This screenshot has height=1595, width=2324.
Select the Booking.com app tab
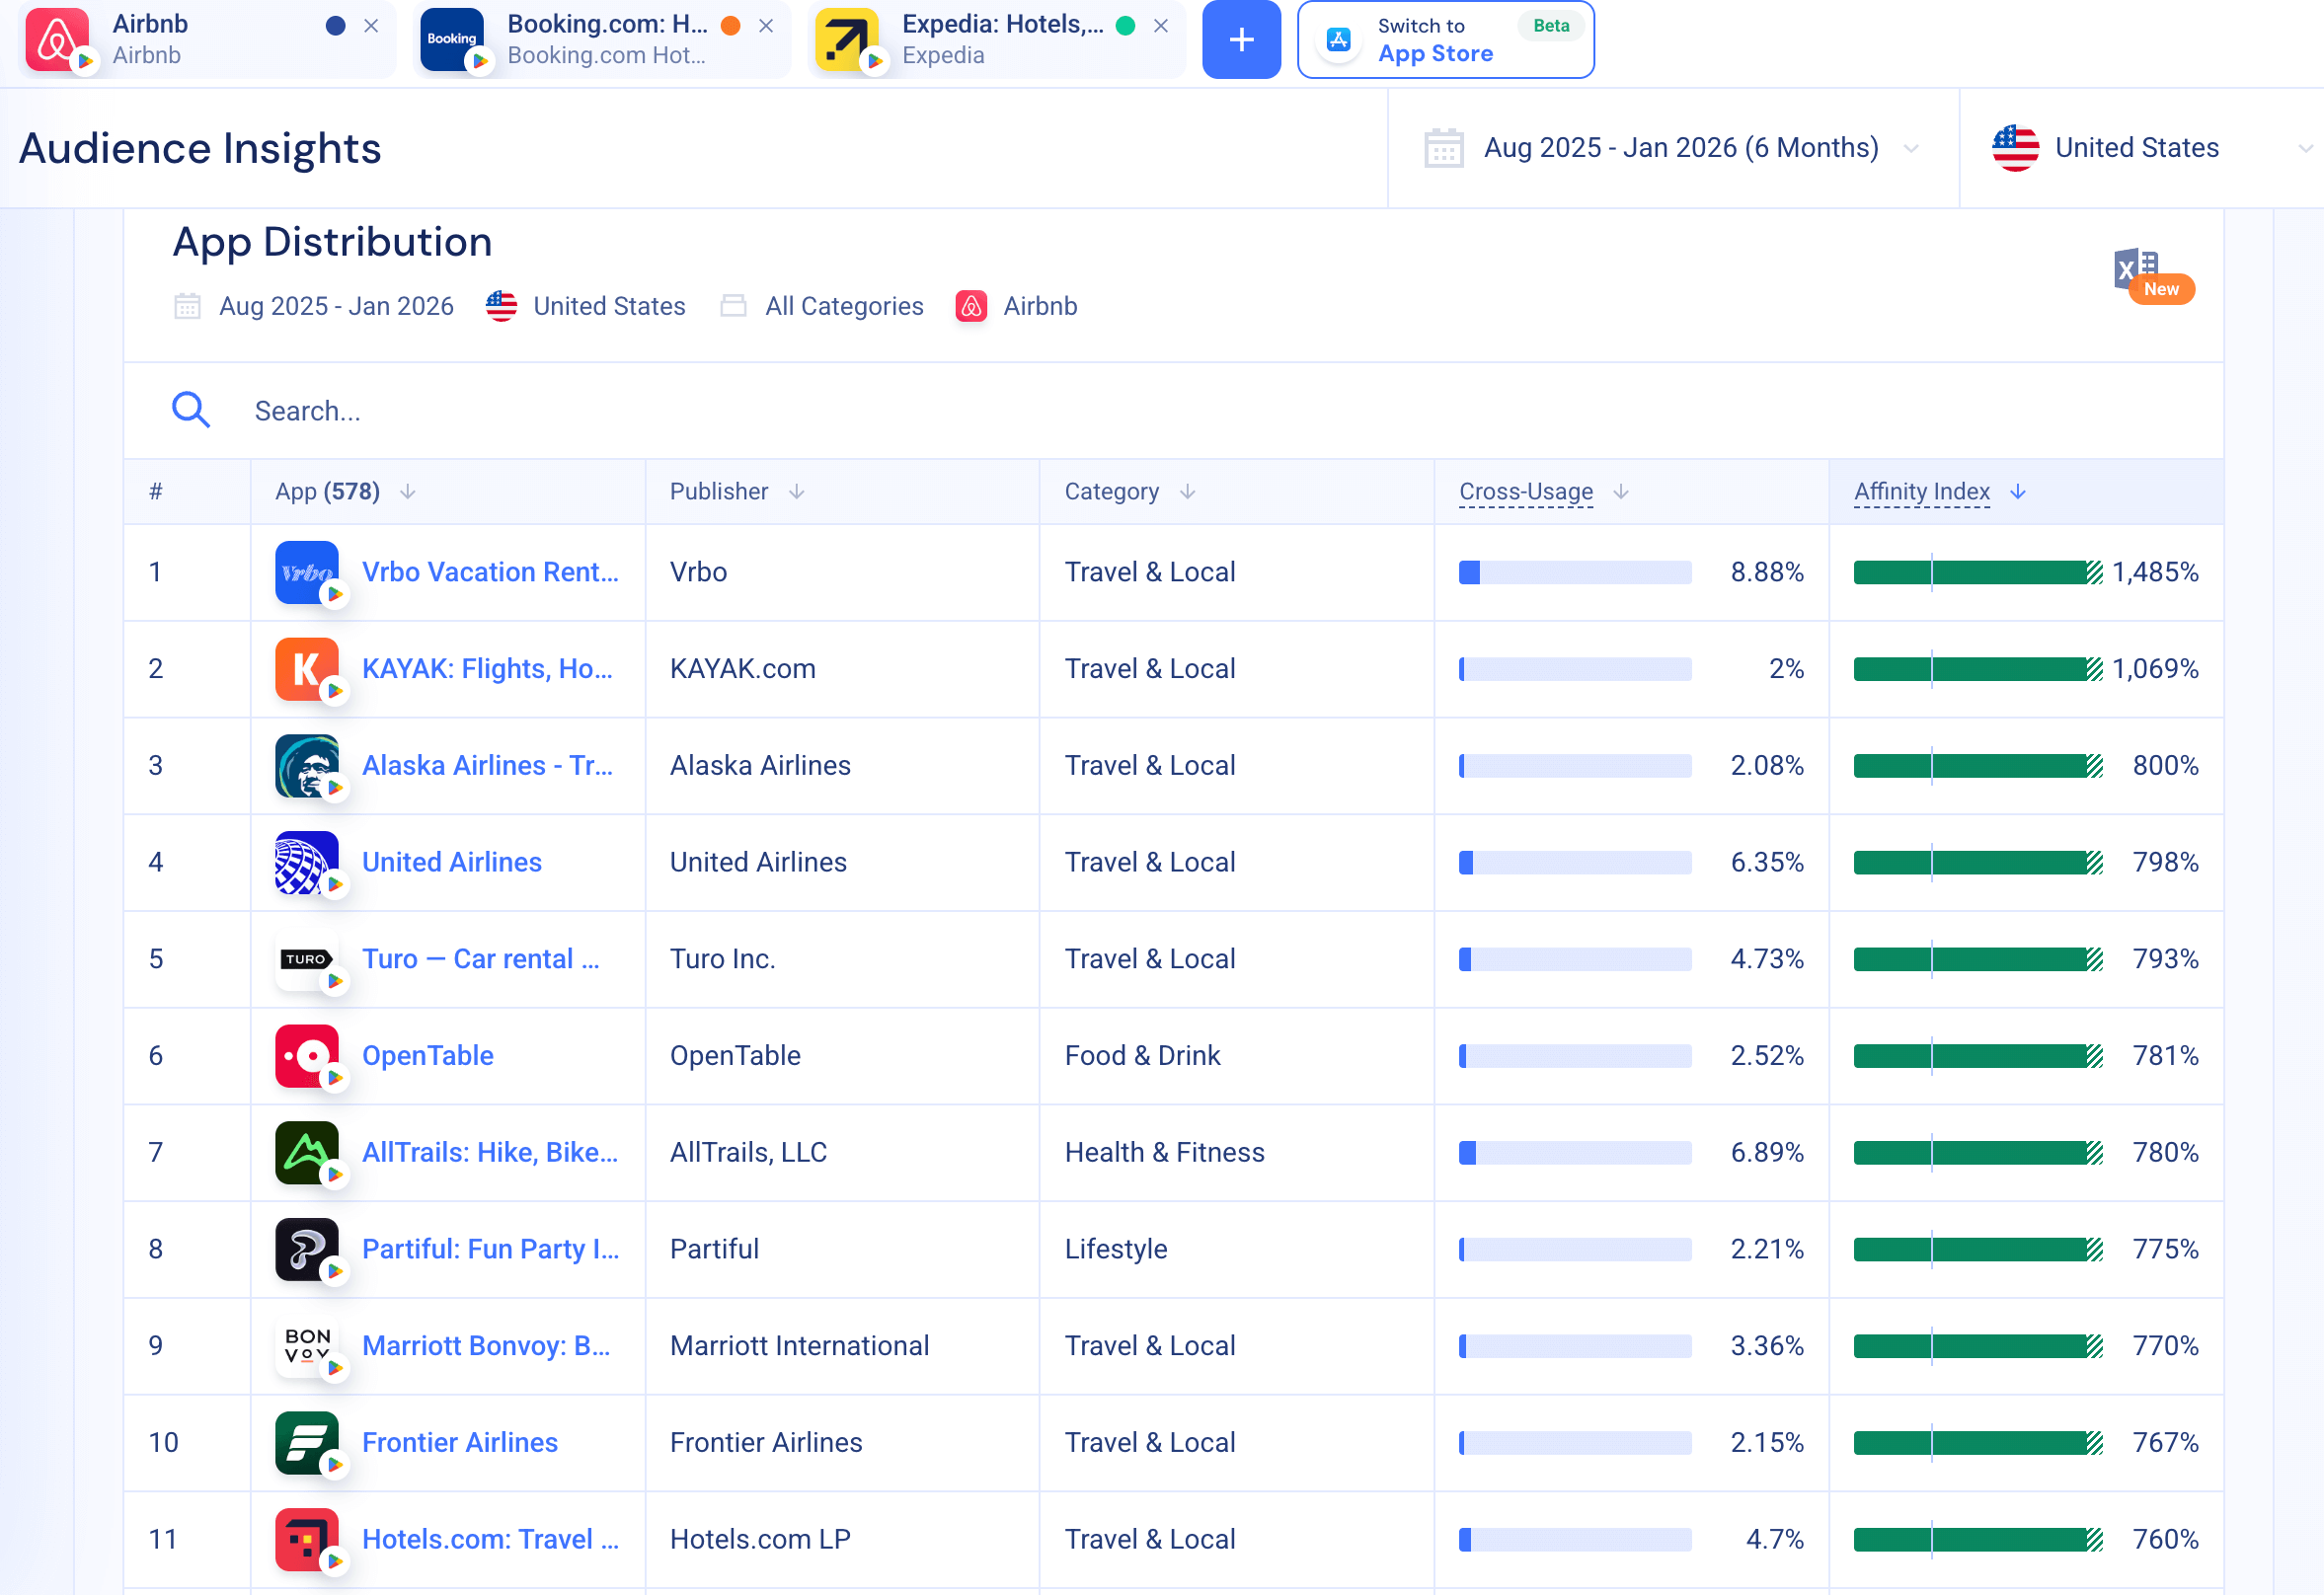tap(602, 39)
